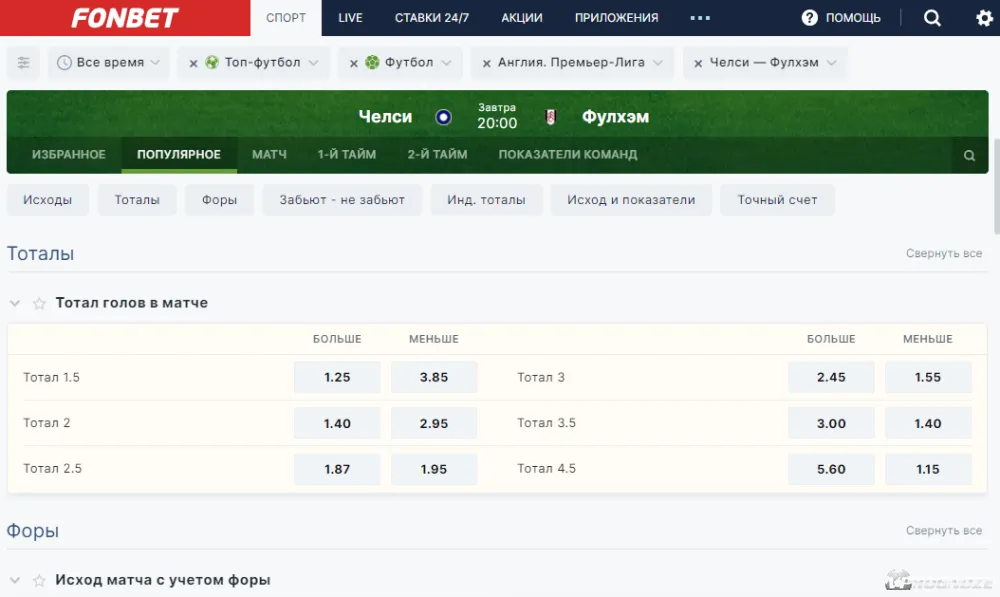Open the filter sliders icon
The height and width of the screenshot is (597, 1000).
[24, 63]
